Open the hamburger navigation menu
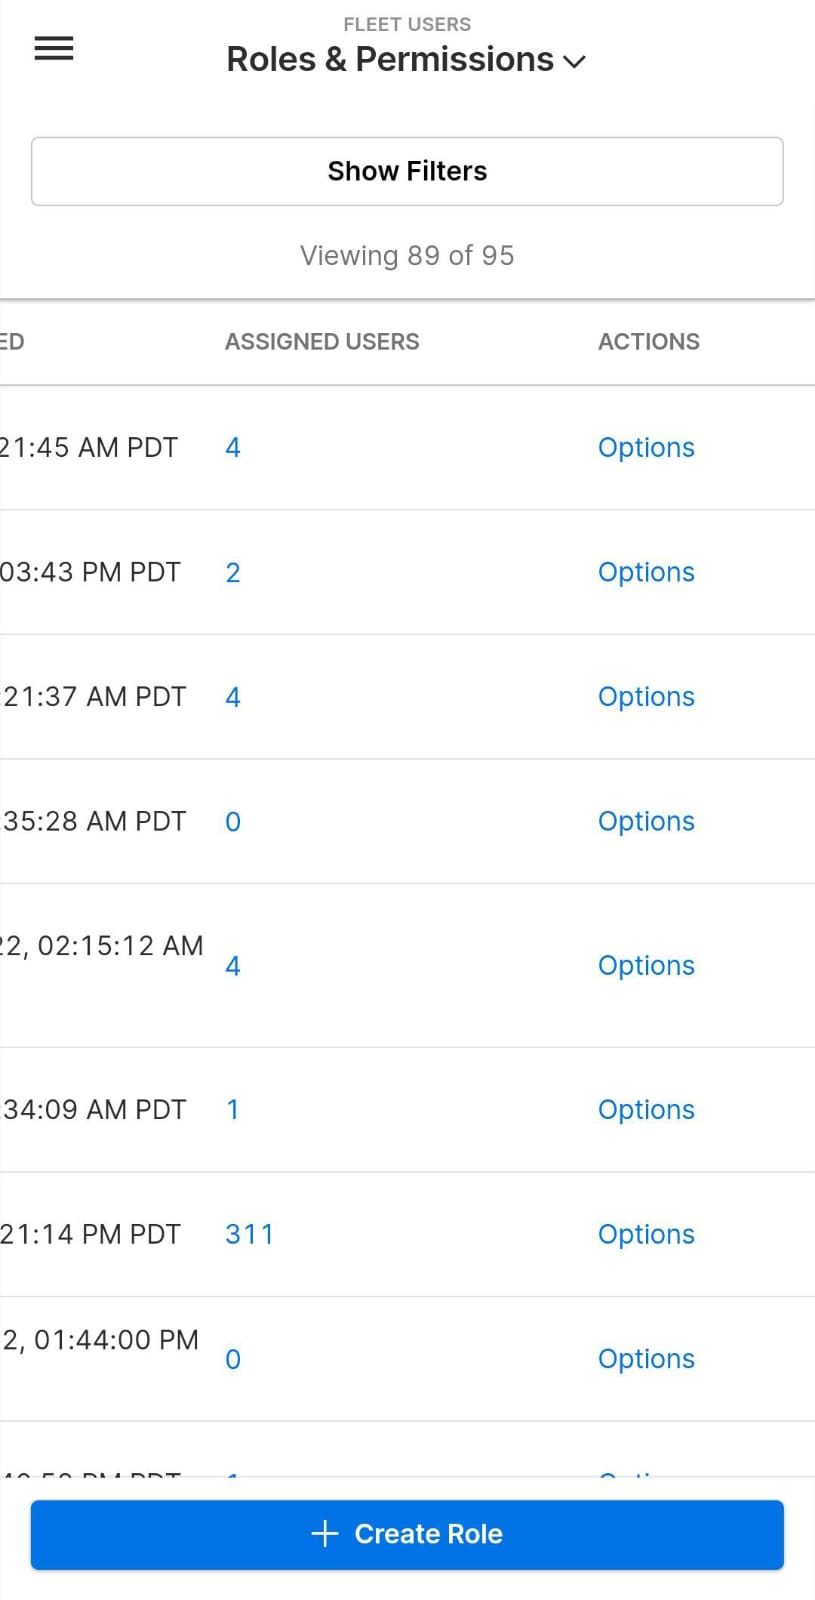Viewport: 815px width, 1600px height. coord(54,48)
